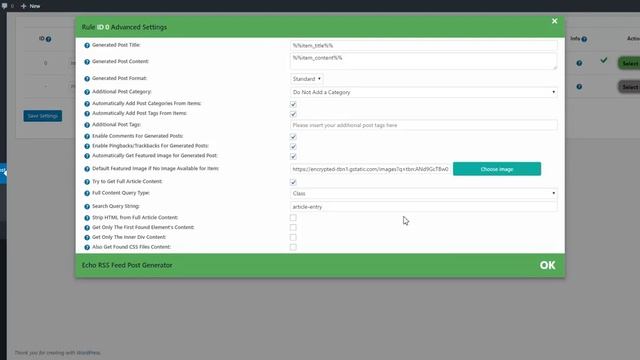Help icon for Strip HTML option
Viewport: 640px width, 360px height.
coord(87,218)
